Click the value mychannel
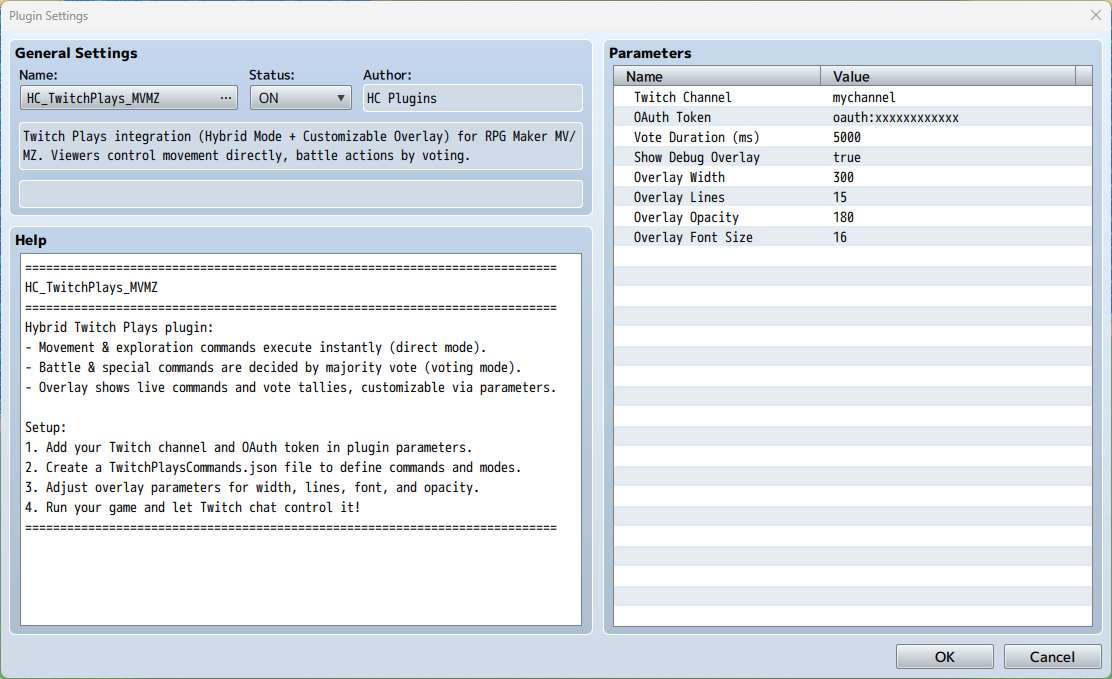1112x679 pixels. tap(864, 97)
